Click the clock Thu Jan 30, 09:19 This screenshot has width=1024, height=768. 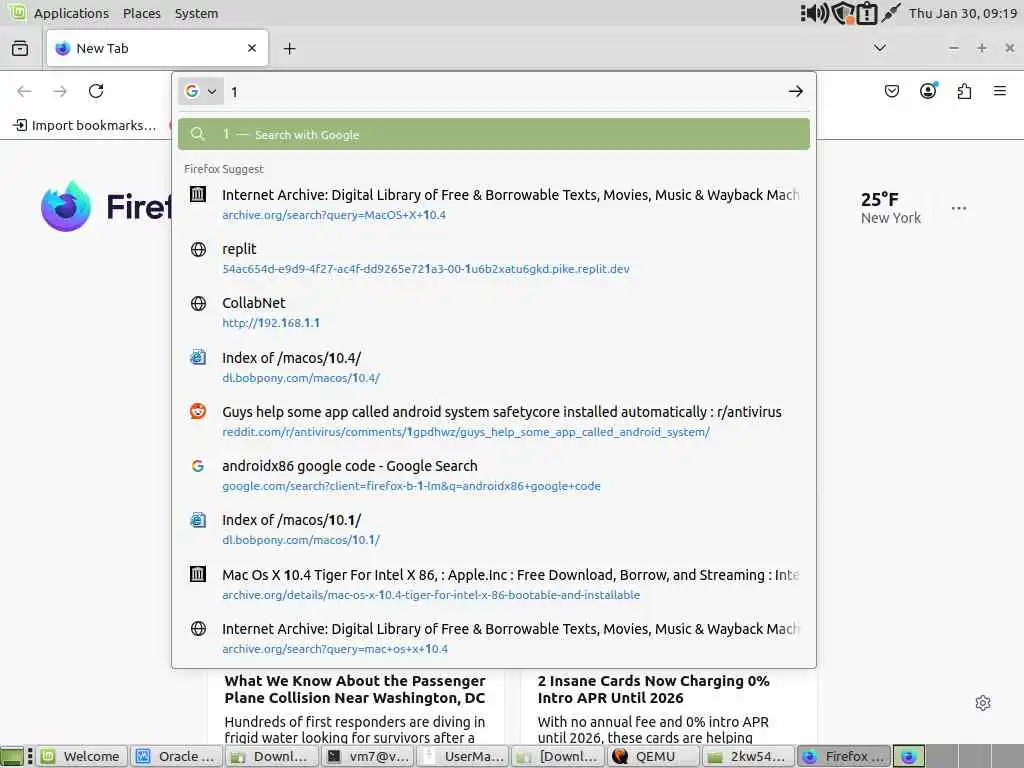point(963,13)
